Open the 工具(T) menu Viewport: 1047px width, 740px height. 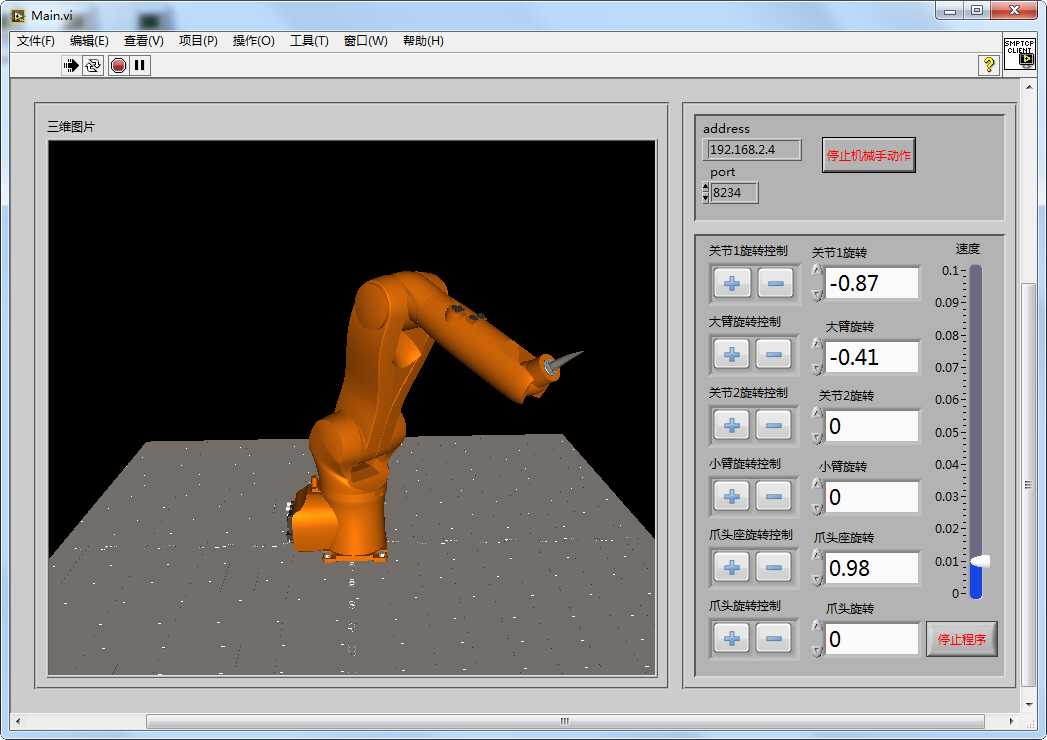pyautogui.click(x=309, y=41)
